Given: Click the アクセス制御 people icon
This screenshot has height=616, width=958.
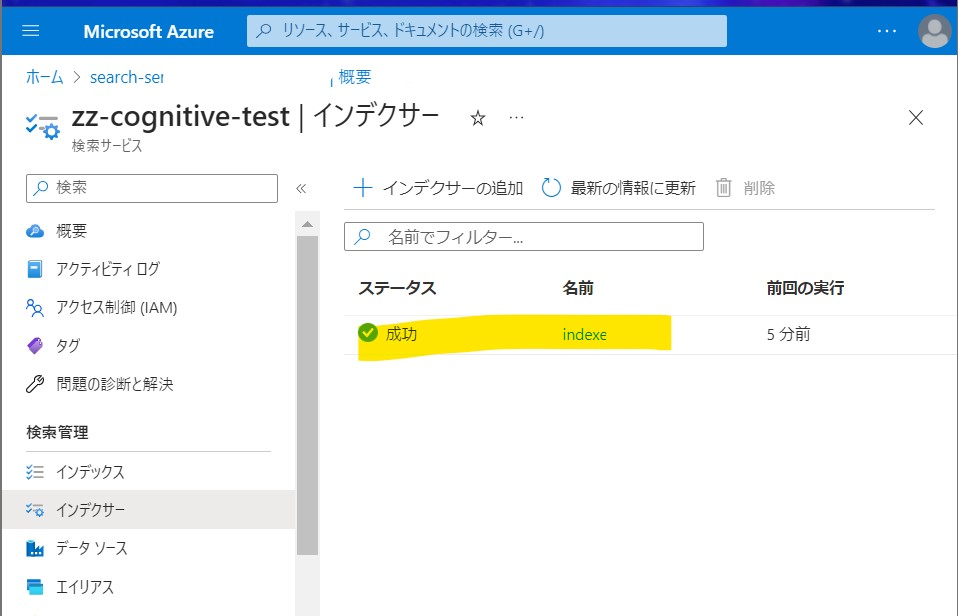Looking at the screenshot, I should click(x=35, y=307).
